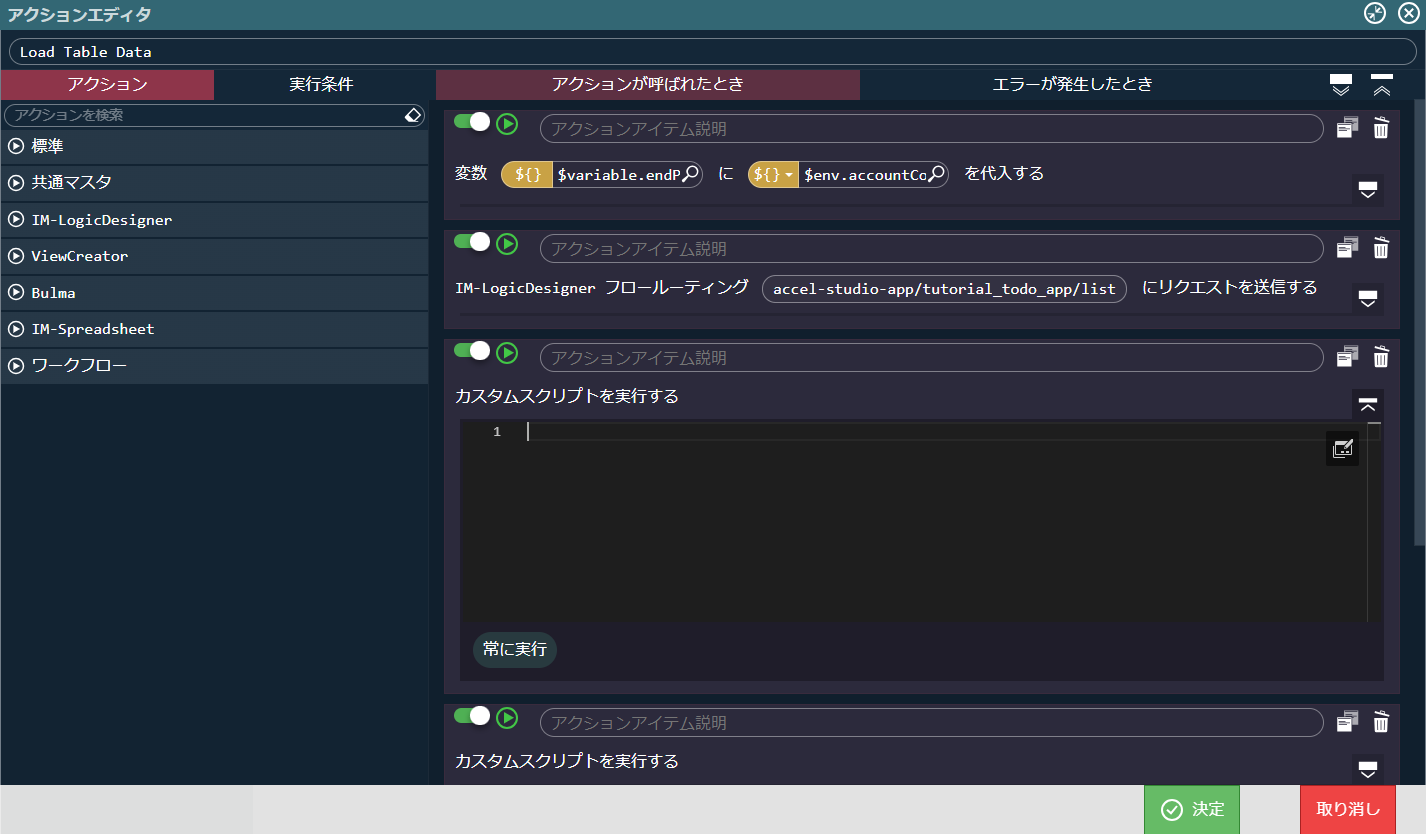1426x834 pixels.
Task: Search variables for $env.accountCo field
Action: coord(936,174)
